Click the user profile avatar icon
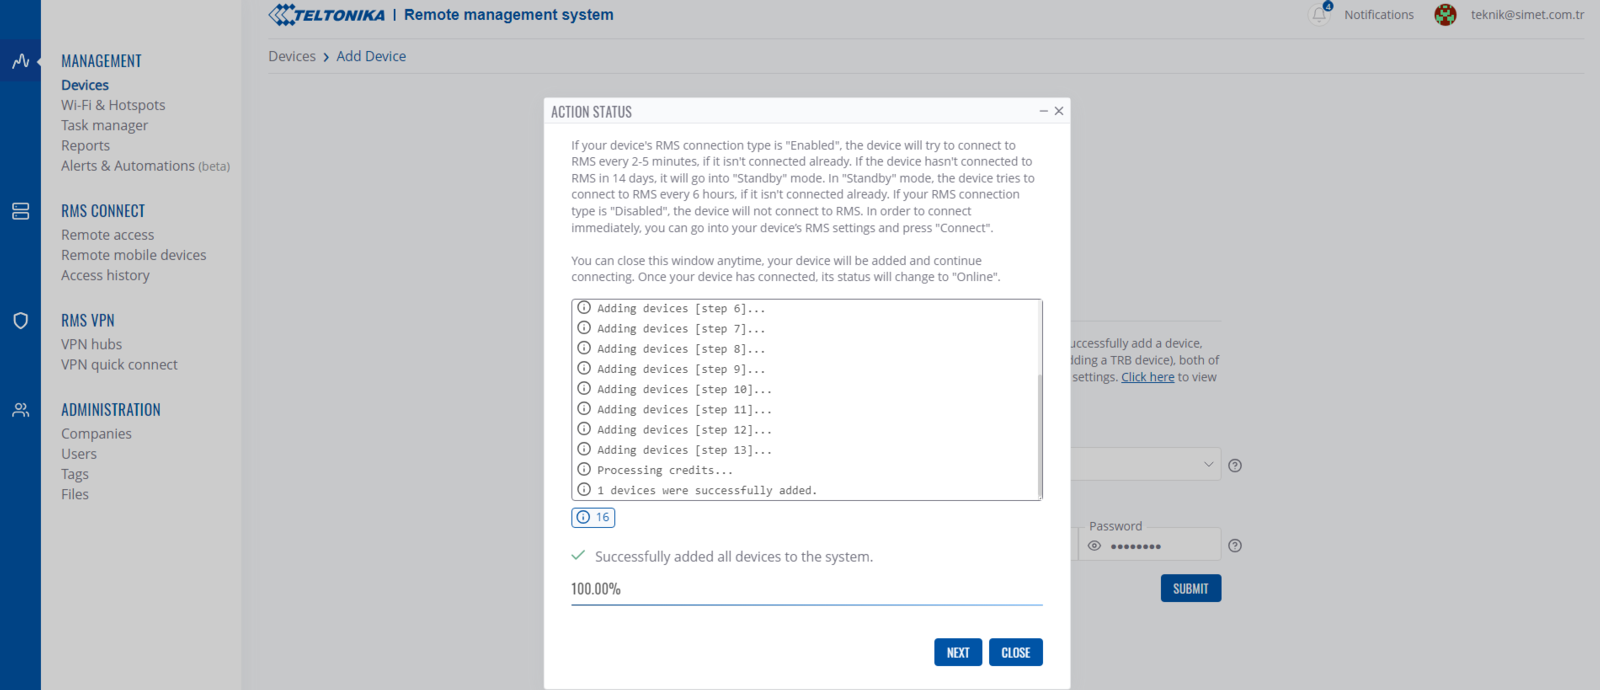This screenshot has height=690, width=1600. (x=1445, y=15)
